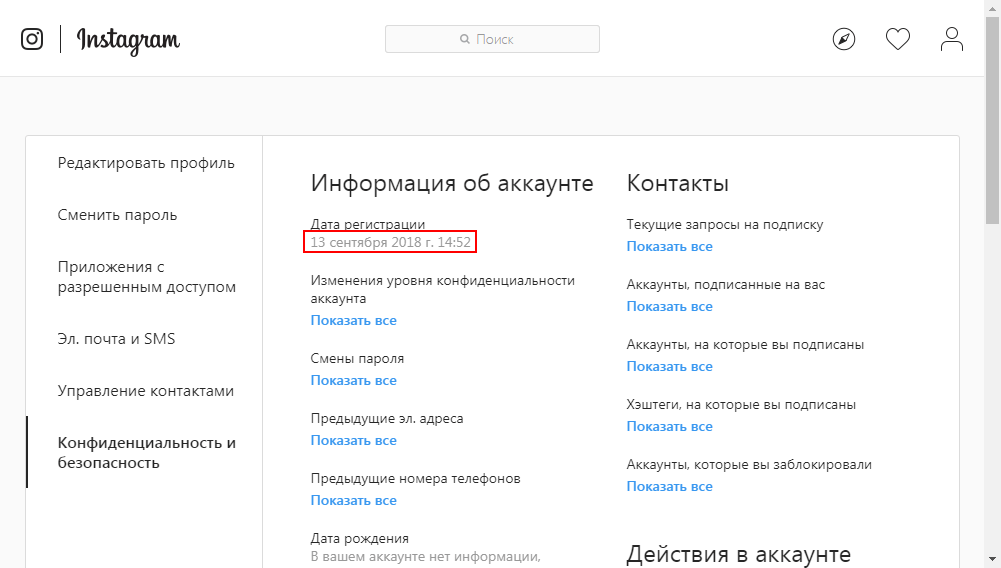This screenshot has width=1001, height=568.
Task: Open Управление контактами section
Action: tap(146, 391)
